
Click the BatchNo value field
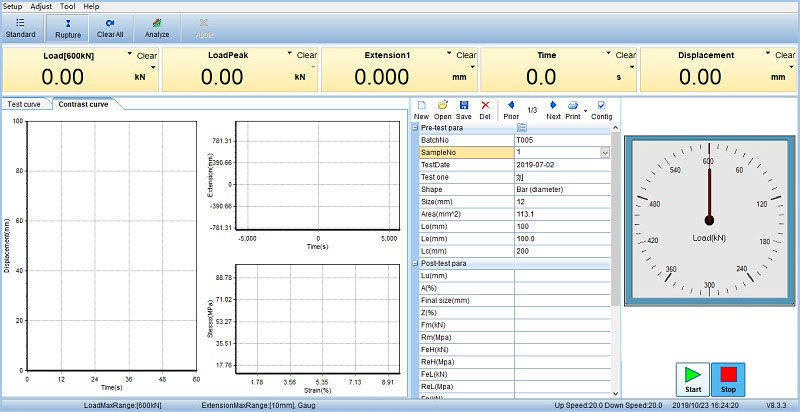(562, 140)
